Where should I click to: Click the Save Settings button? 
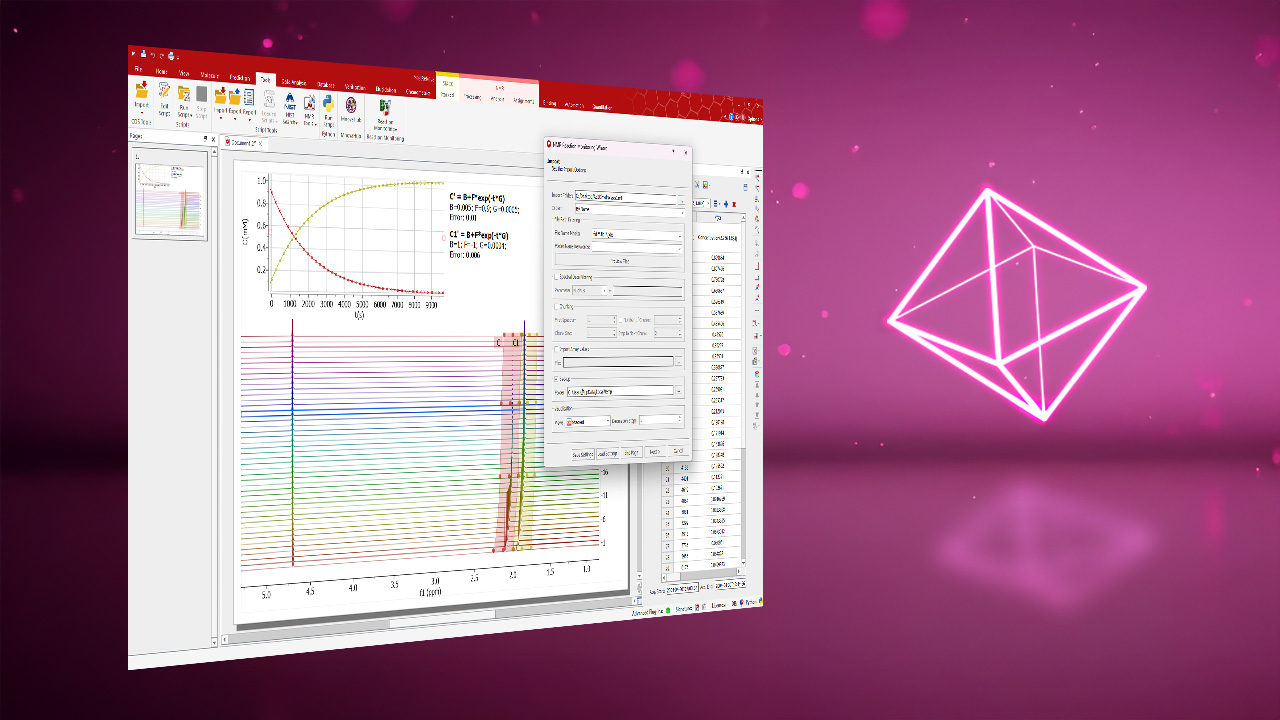(583, 453)
